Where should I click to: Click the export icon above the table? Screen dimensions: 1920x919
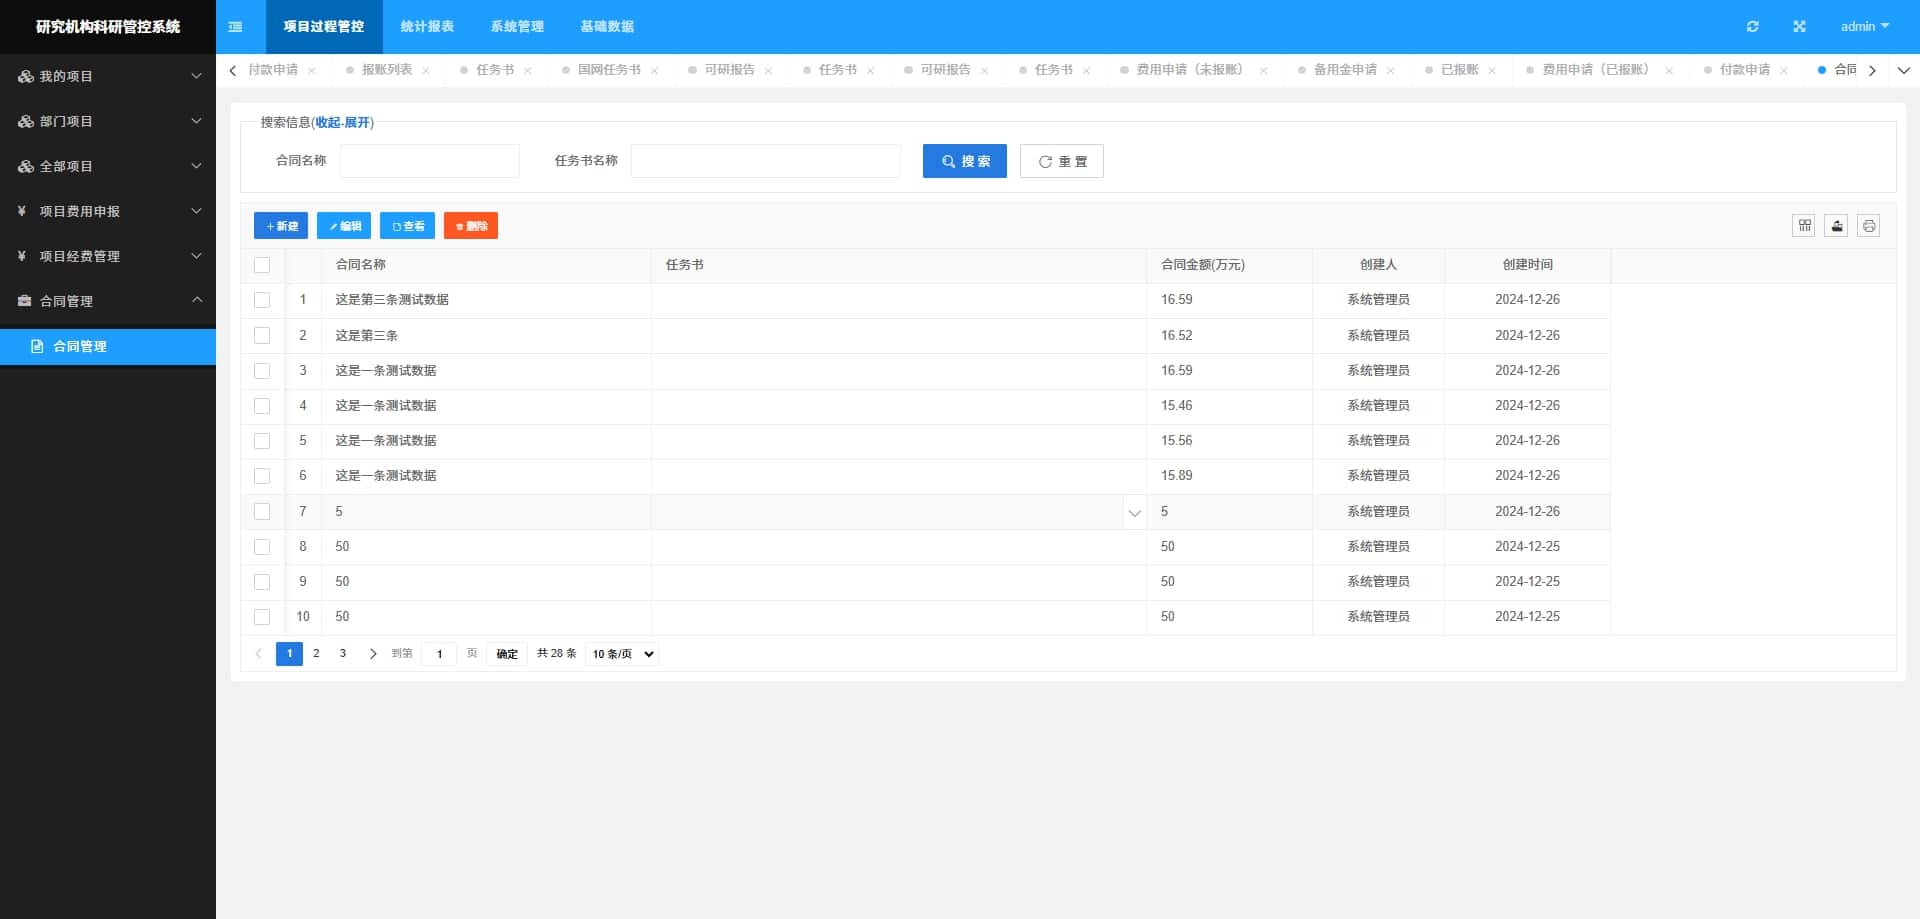click(1836, 226)
